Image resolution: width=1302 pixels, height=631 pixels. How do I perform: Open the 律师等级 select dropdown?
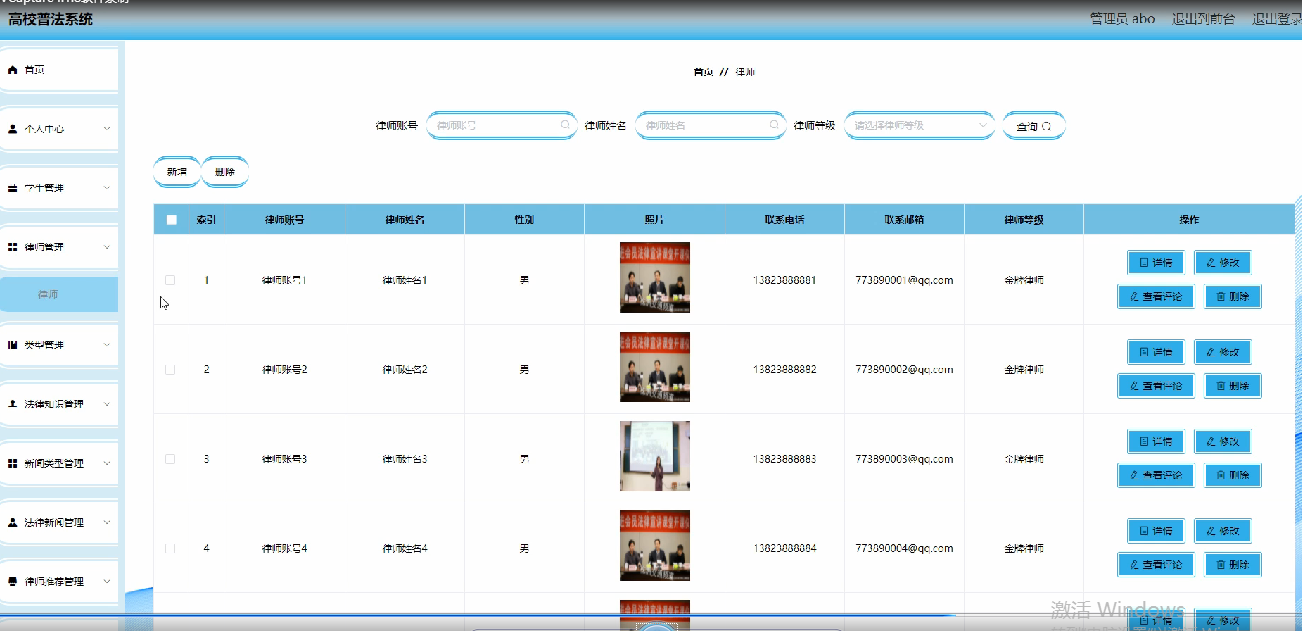pyautogui.click(x=919, y=126)
